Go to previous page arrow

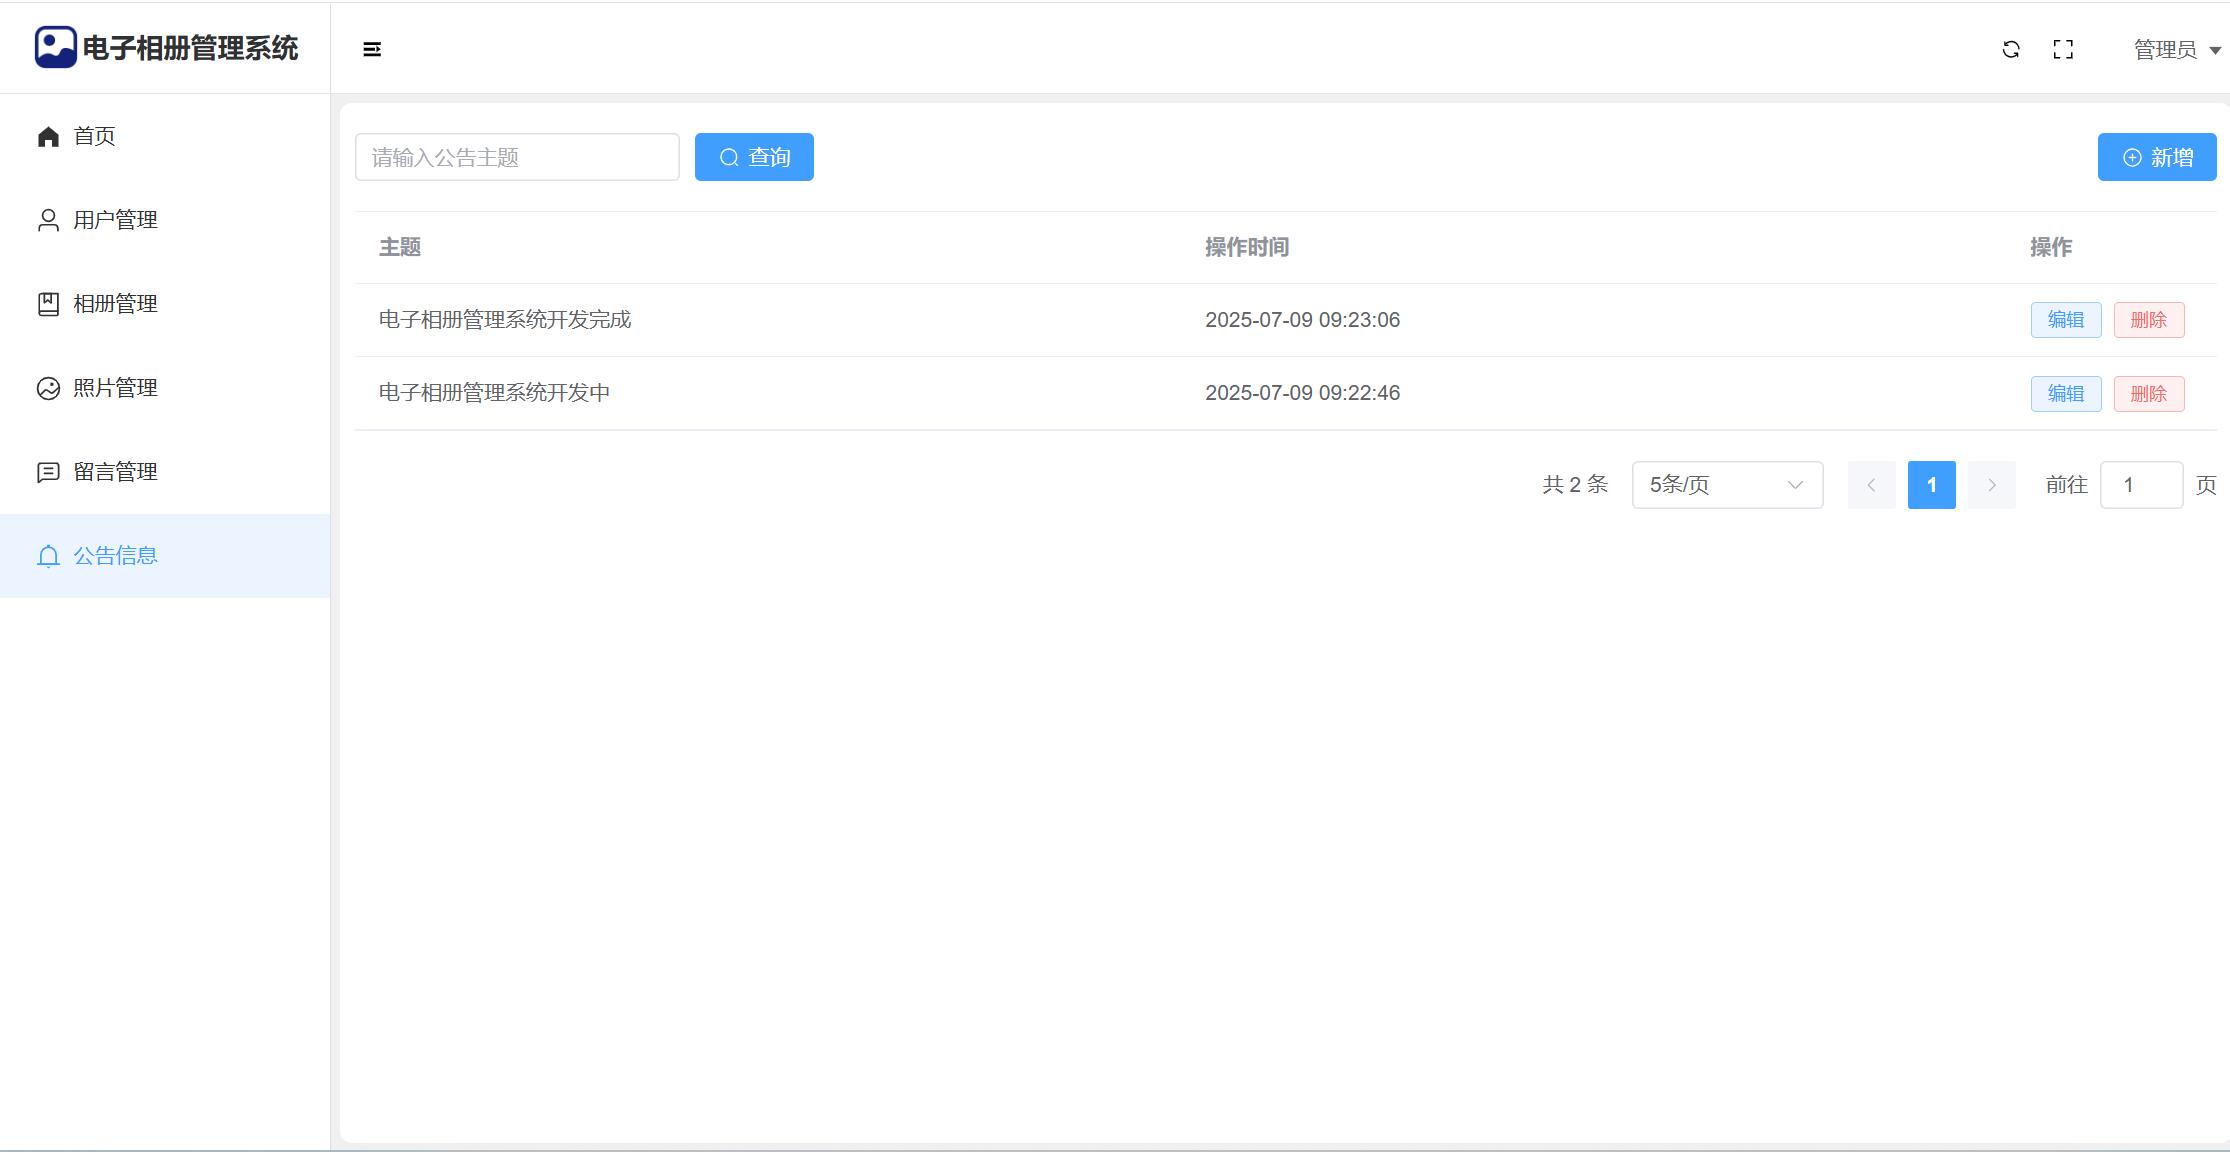click(x=1871, y=485)
